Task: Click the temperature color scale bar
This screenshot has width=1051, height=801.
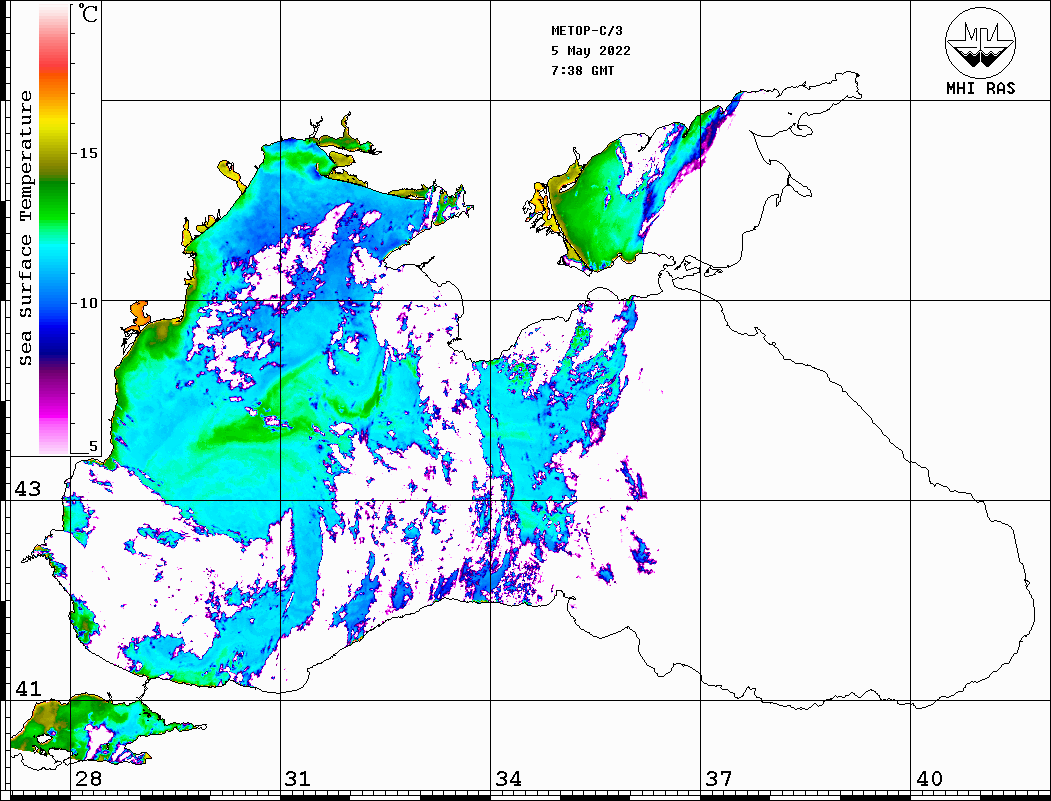Action: click(x=54, y=230)
